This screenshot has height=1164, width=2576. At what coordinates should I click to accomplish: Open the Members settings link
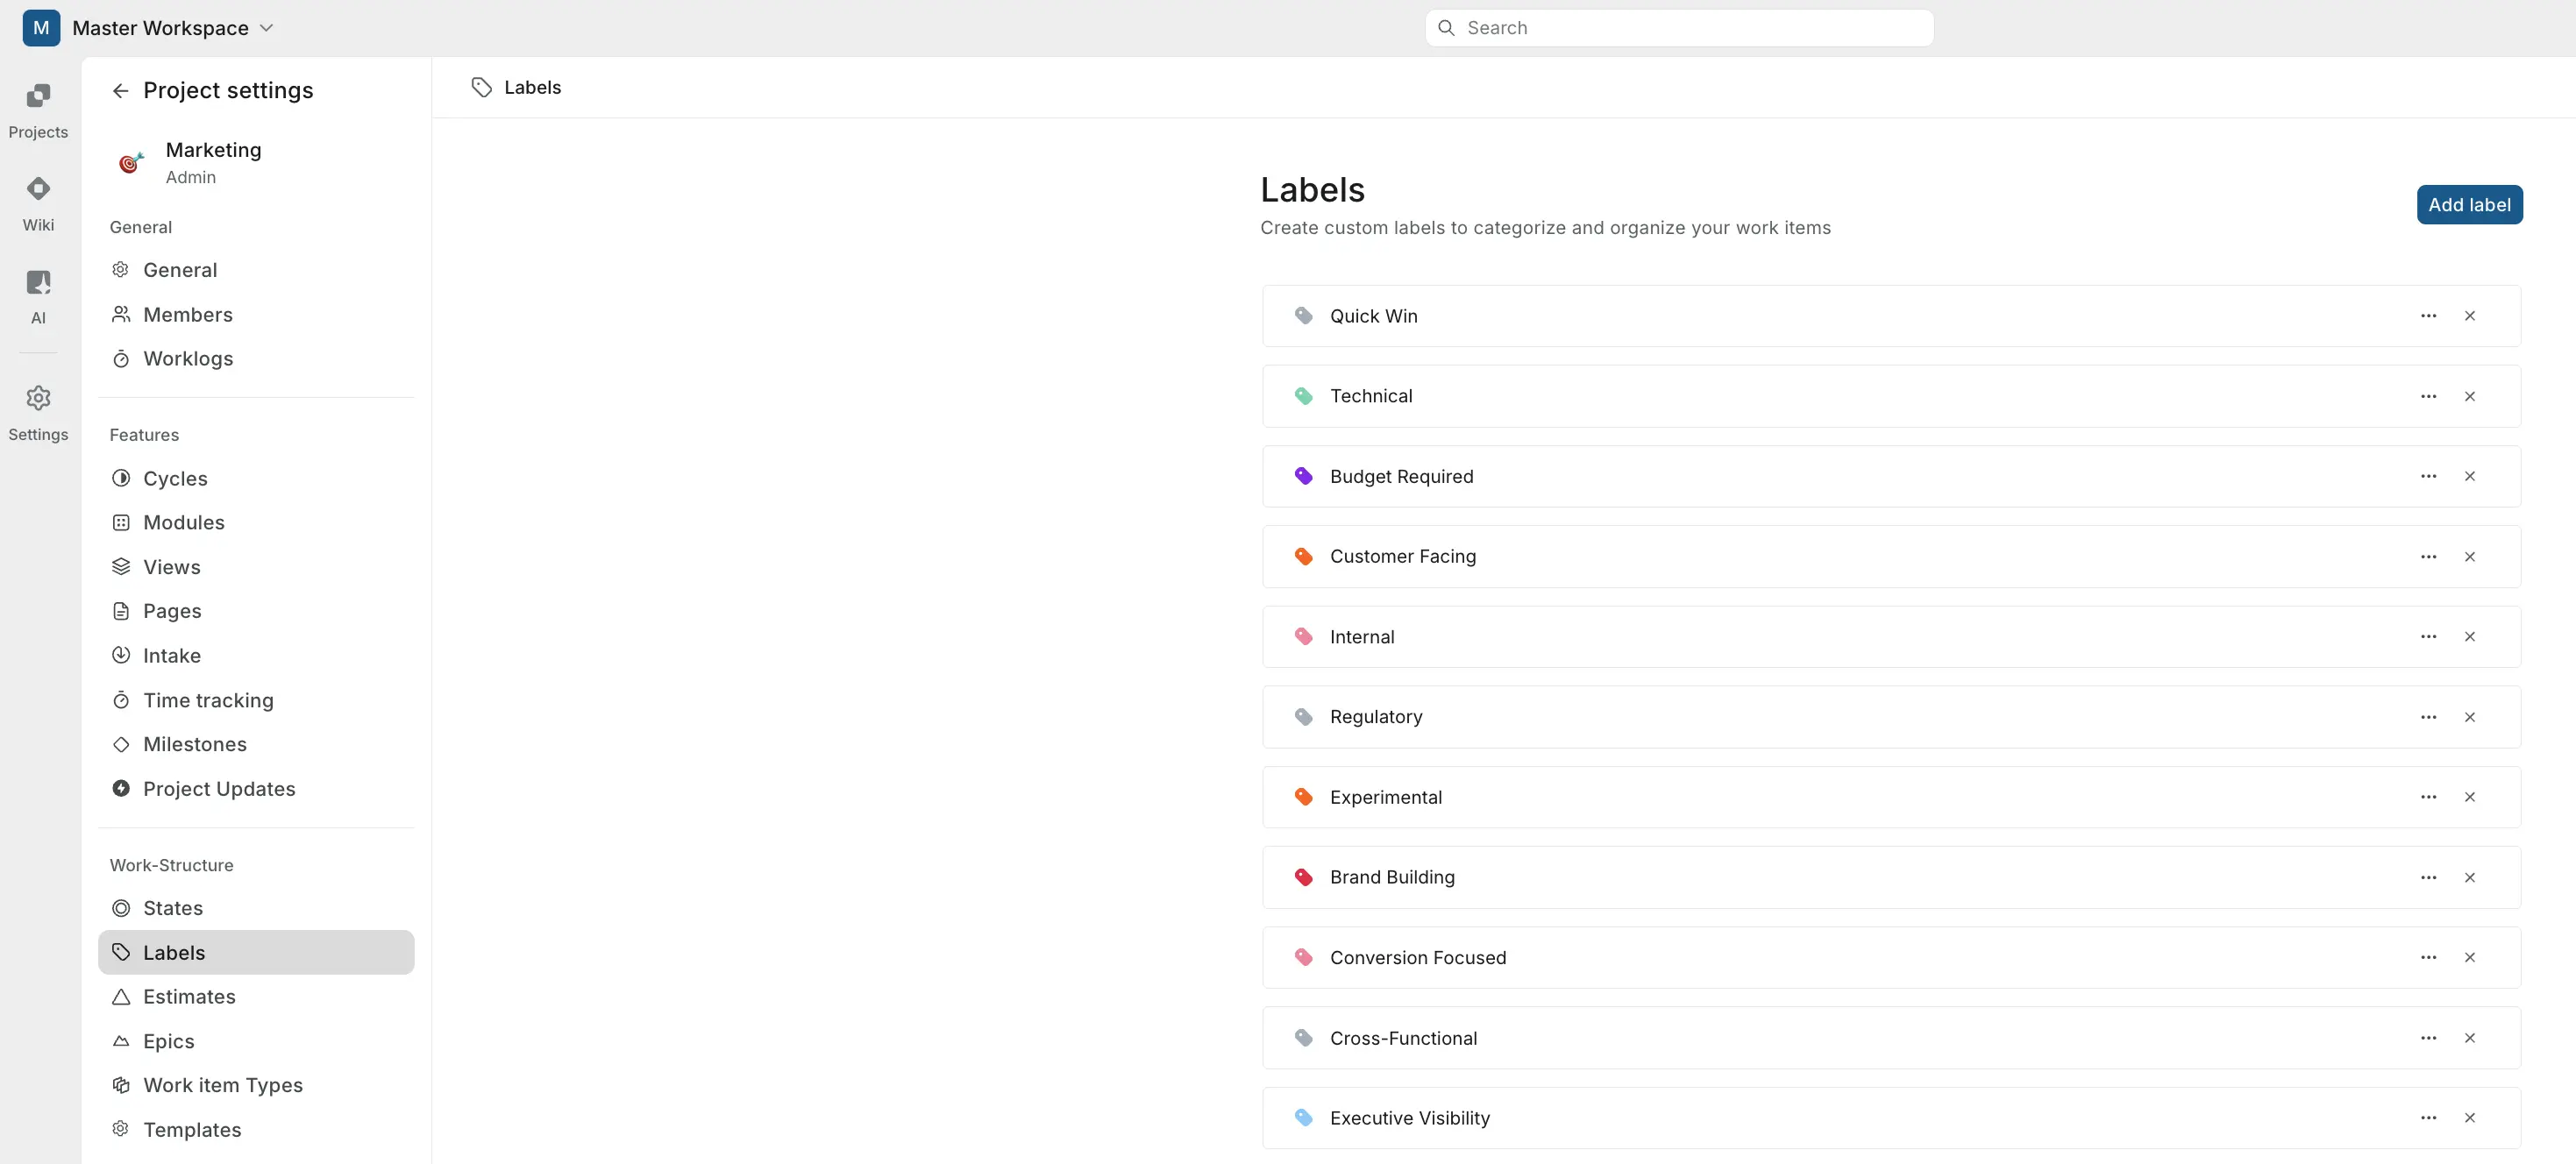tap(187, 314)
